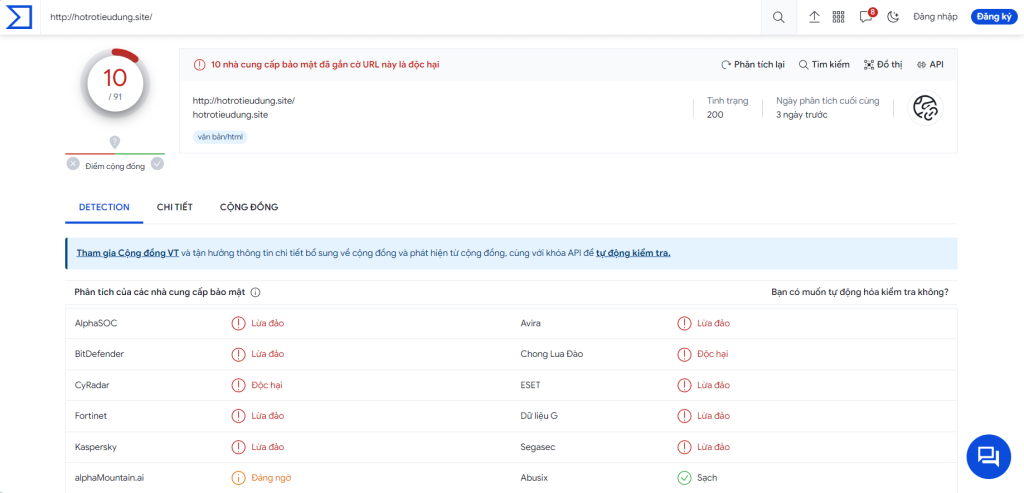Open notifications with red badge

[867, 16]
